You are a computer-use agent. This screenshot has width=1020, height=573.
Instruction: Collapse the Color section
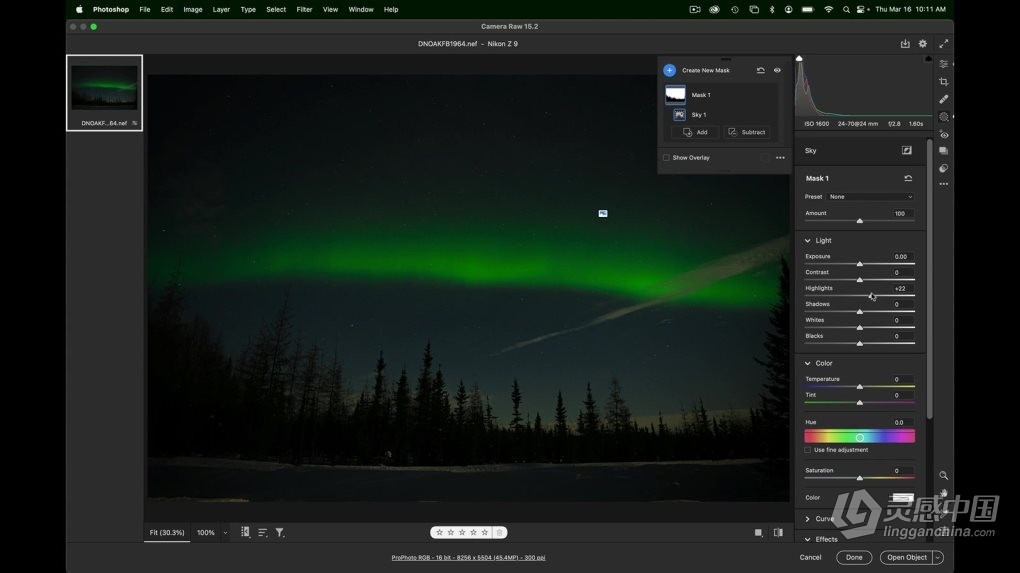pyautogui.click(x=808, y=364)
